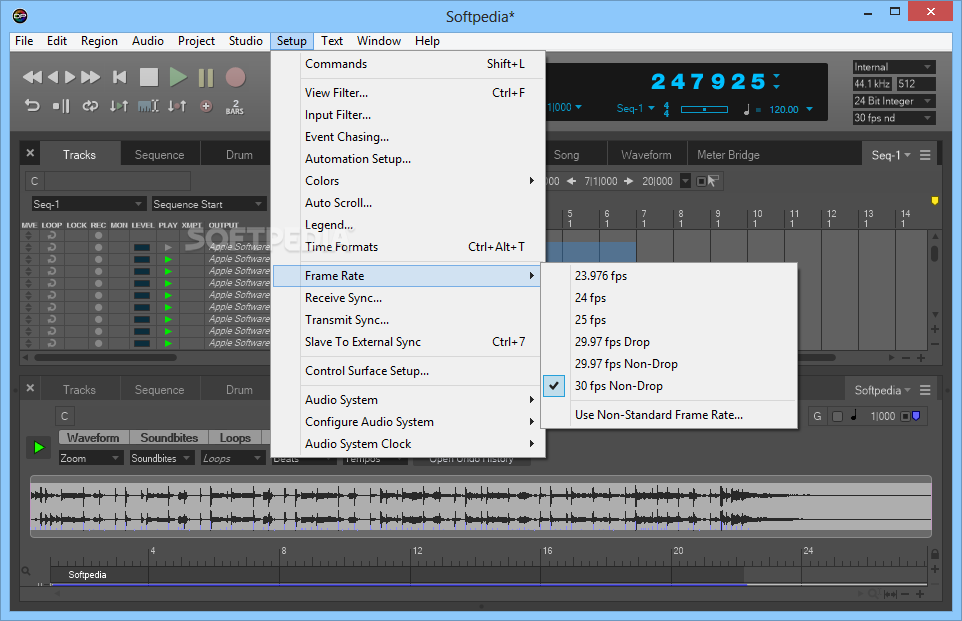This screenshot has width=962, height=621.
Task: Open the upper panel hamburger menu near Seq-1
Action: 925,155
